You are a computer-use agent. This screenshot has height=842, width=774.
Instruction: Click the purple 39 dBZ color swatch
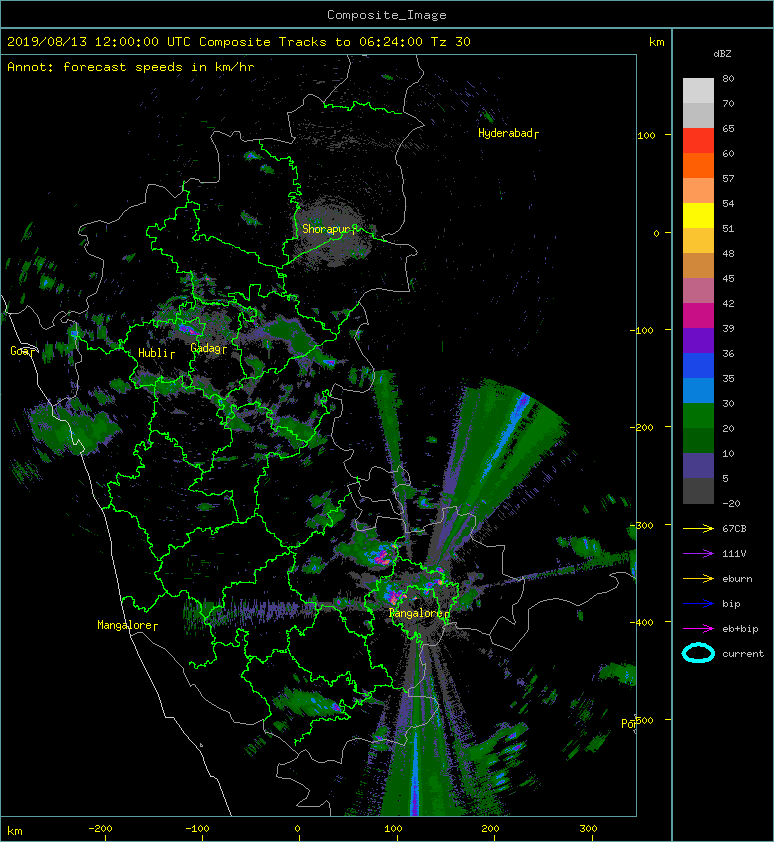(698, 340)
